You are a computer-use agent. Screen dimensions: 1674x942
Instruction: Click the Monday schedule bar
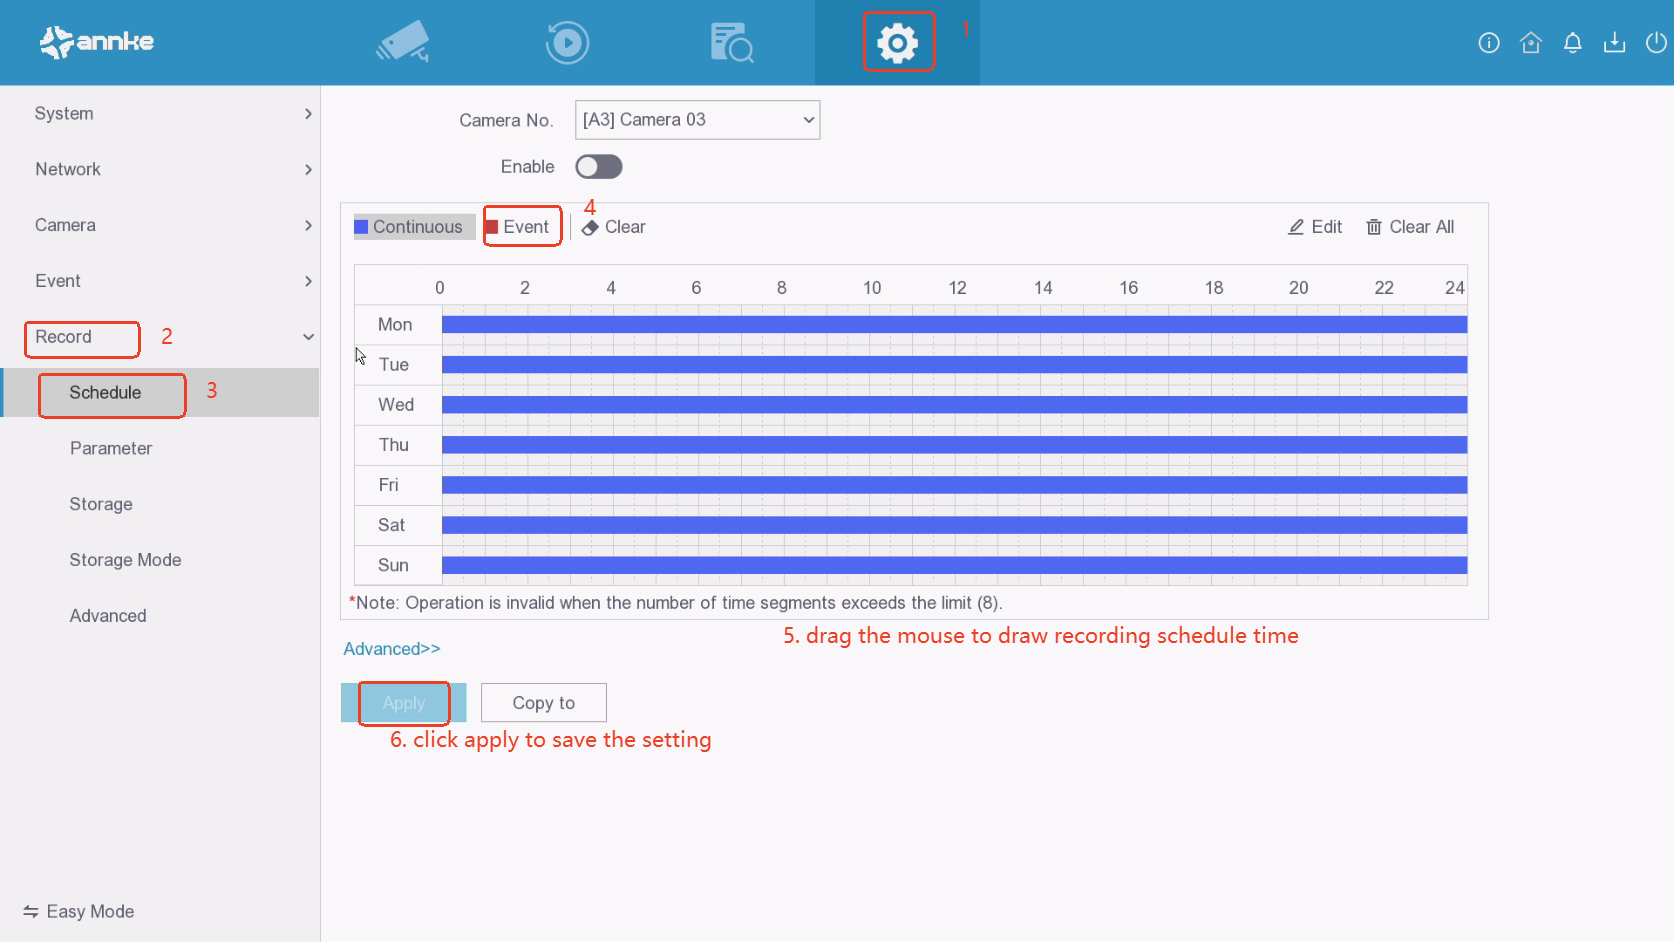point(955,324)
